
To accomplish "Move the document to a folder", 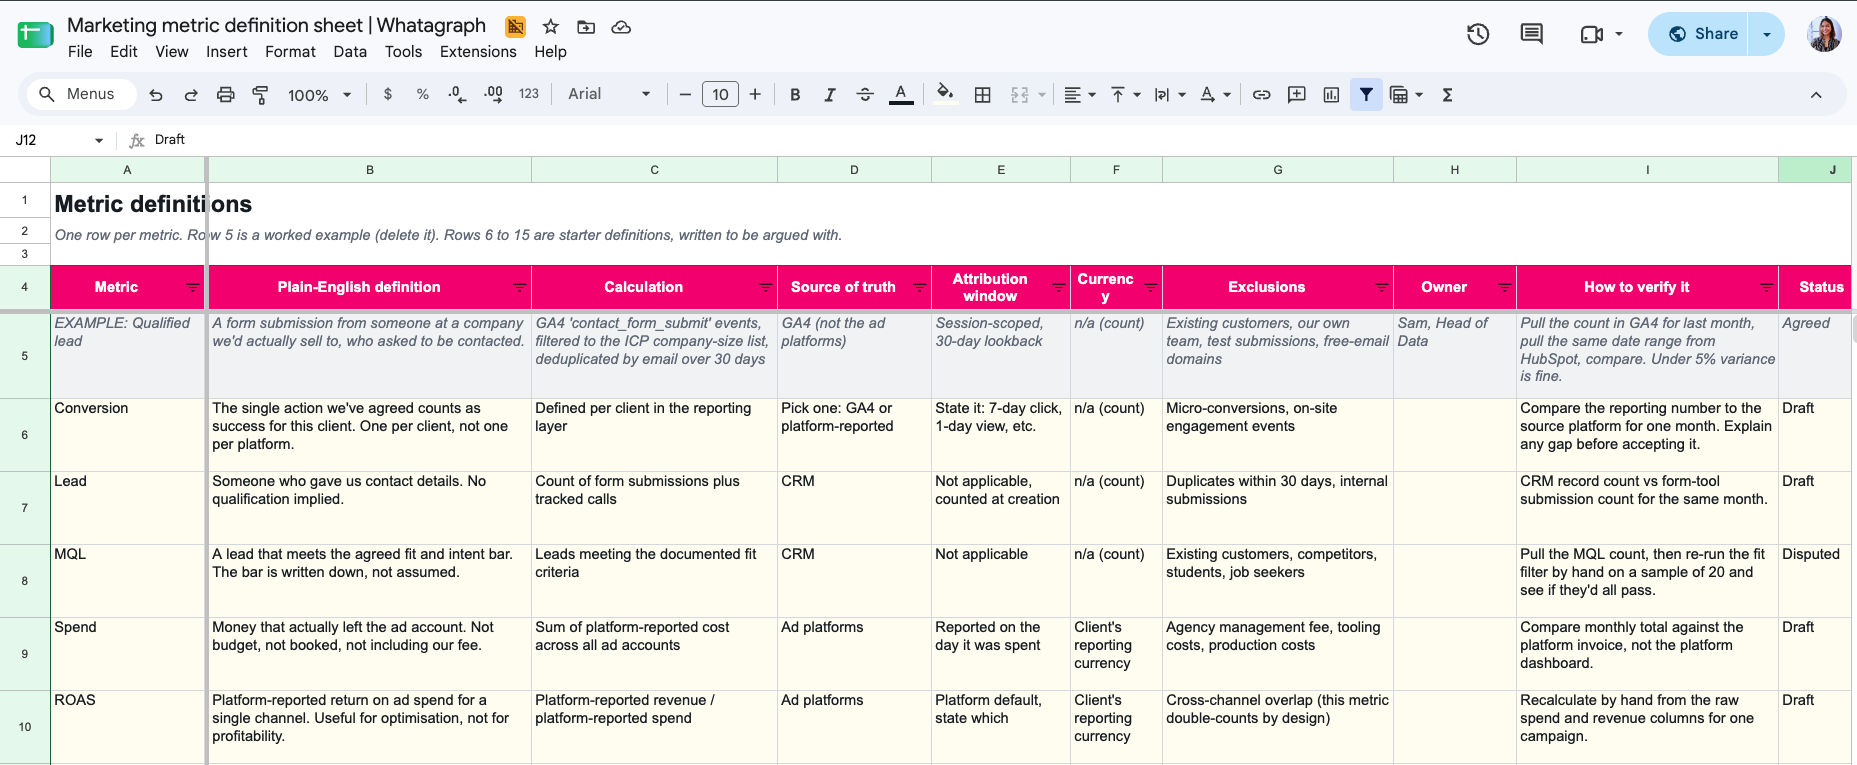I will click(x=586, y=27).
